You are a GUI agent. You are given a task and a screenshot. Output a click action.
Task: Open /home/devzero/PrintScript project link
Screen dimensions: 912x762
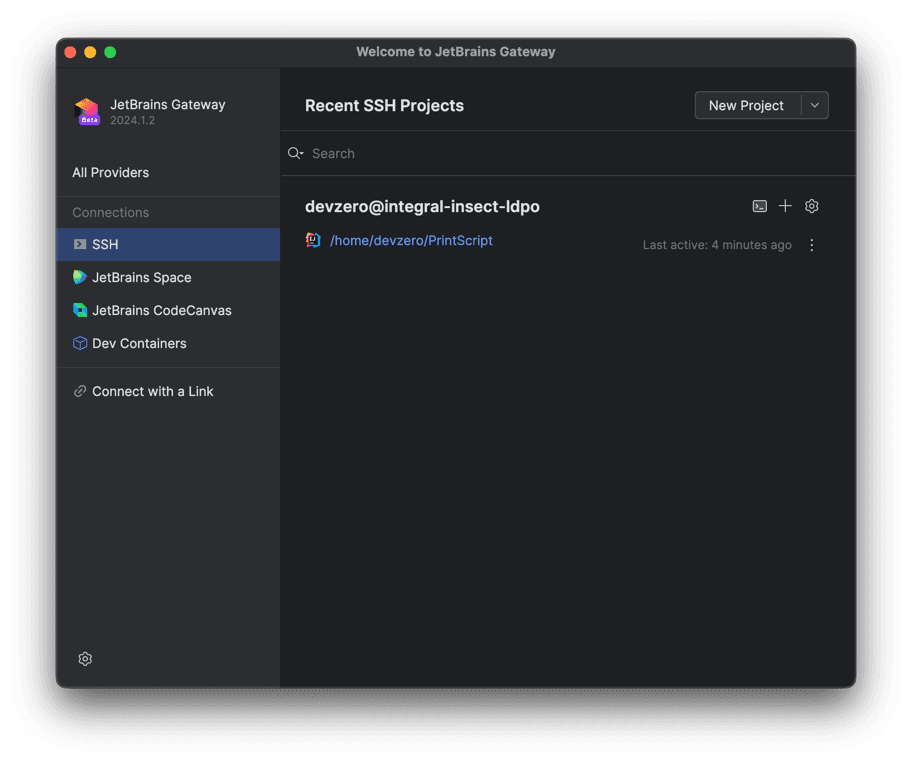[411, 240]
